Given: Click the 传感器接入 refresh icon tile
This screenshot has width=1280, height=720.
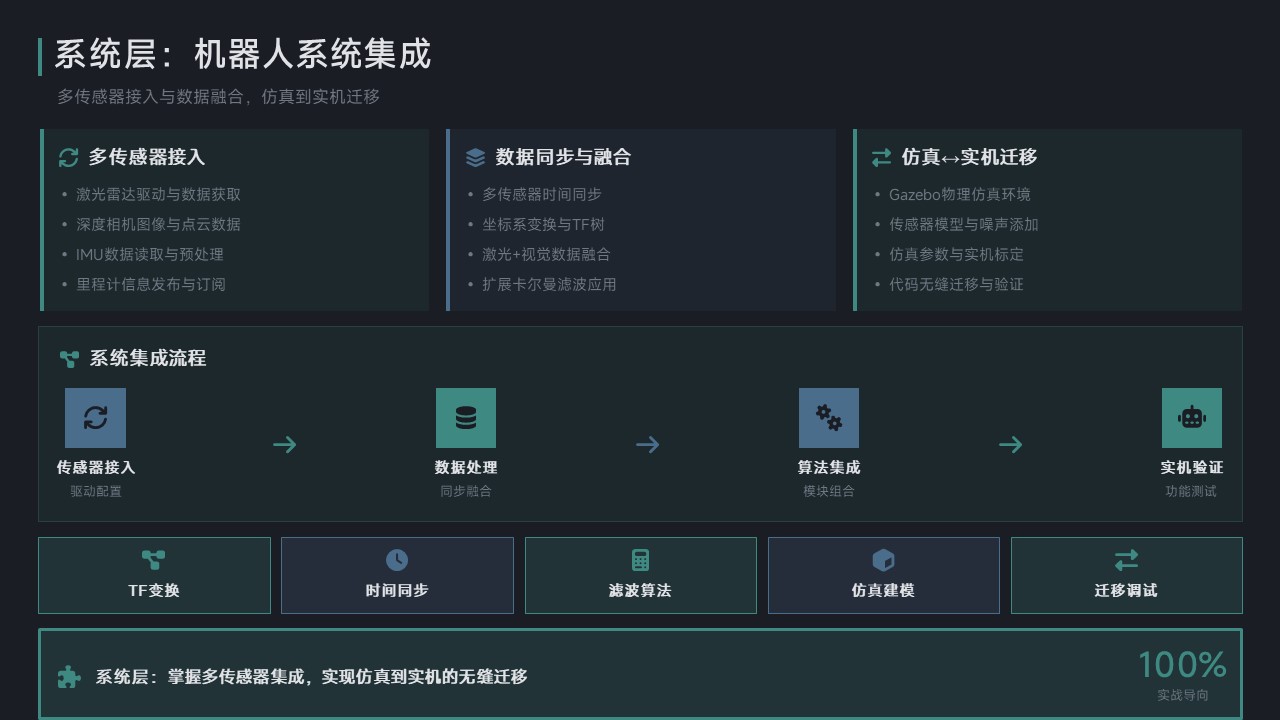Looking at the screenshot, I should (x=95, y=418).
